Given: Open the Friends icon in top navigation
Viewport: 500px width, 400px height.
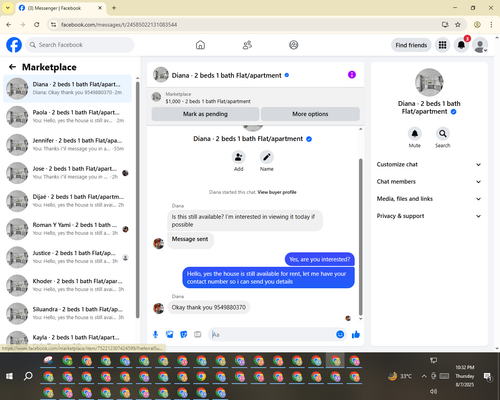Looking at the screenshot, I should click(247, 45).
